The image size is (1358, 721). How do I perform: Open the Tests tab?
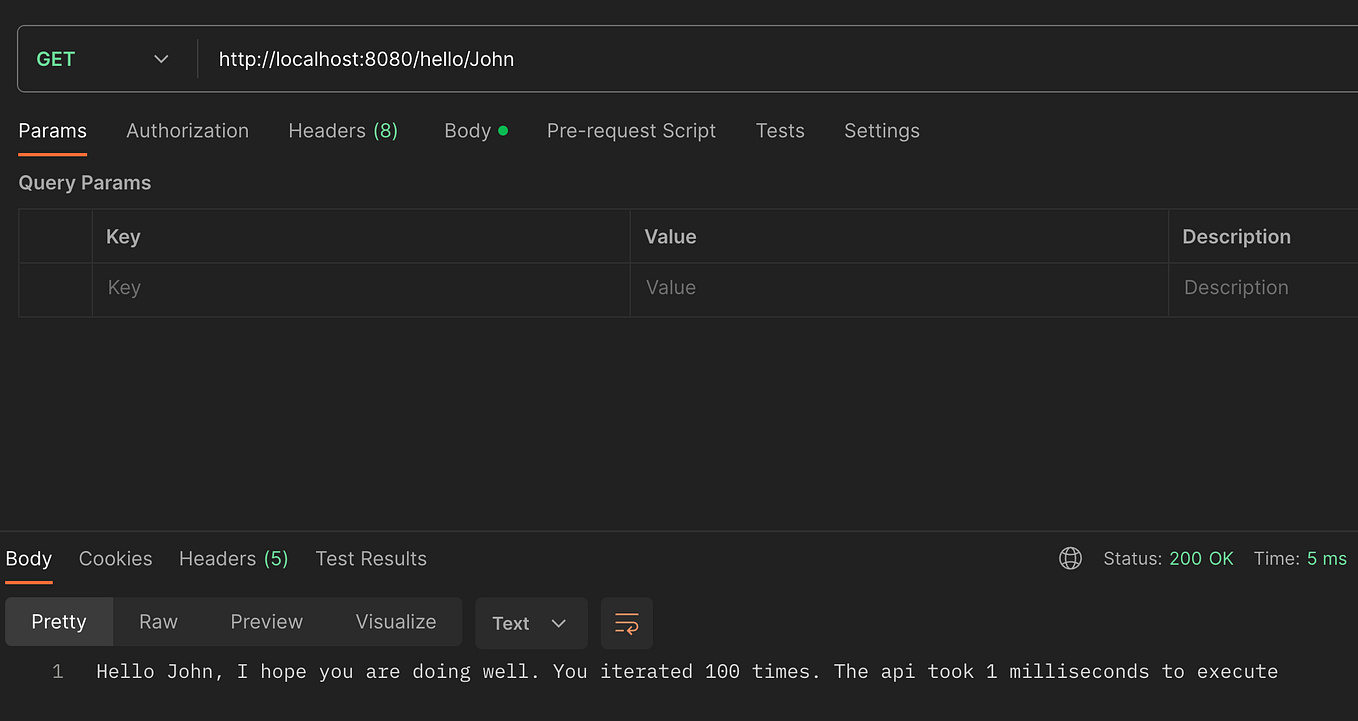[x=780, y=130]
